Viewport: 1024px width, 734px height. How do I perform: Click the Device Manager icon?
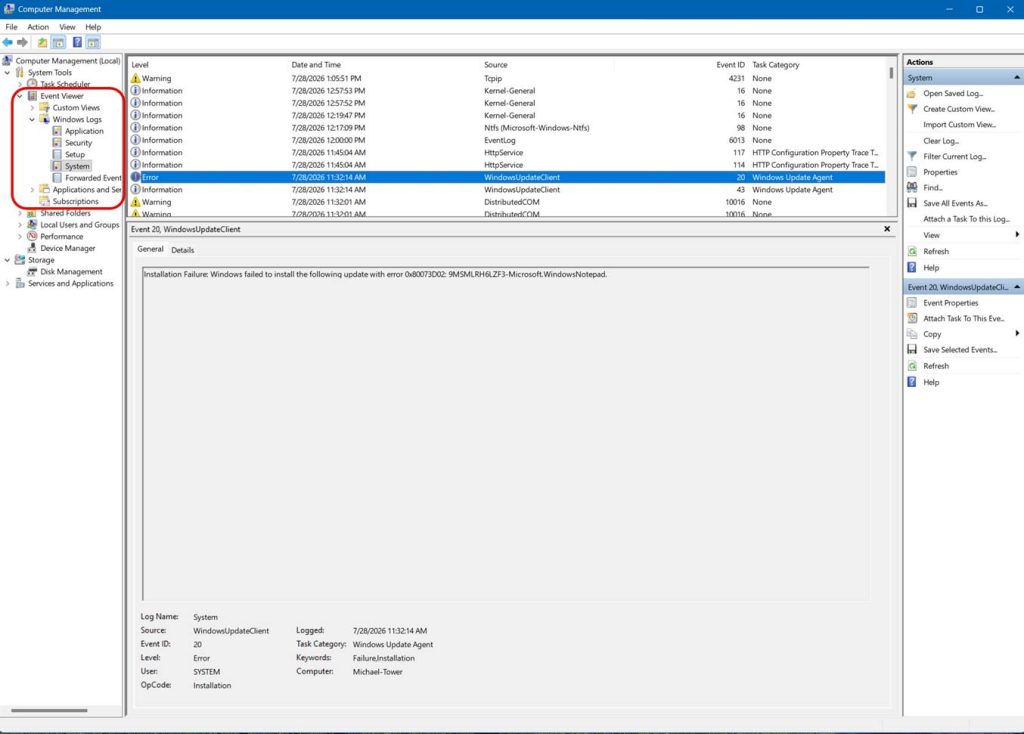[x=32, y=248]
